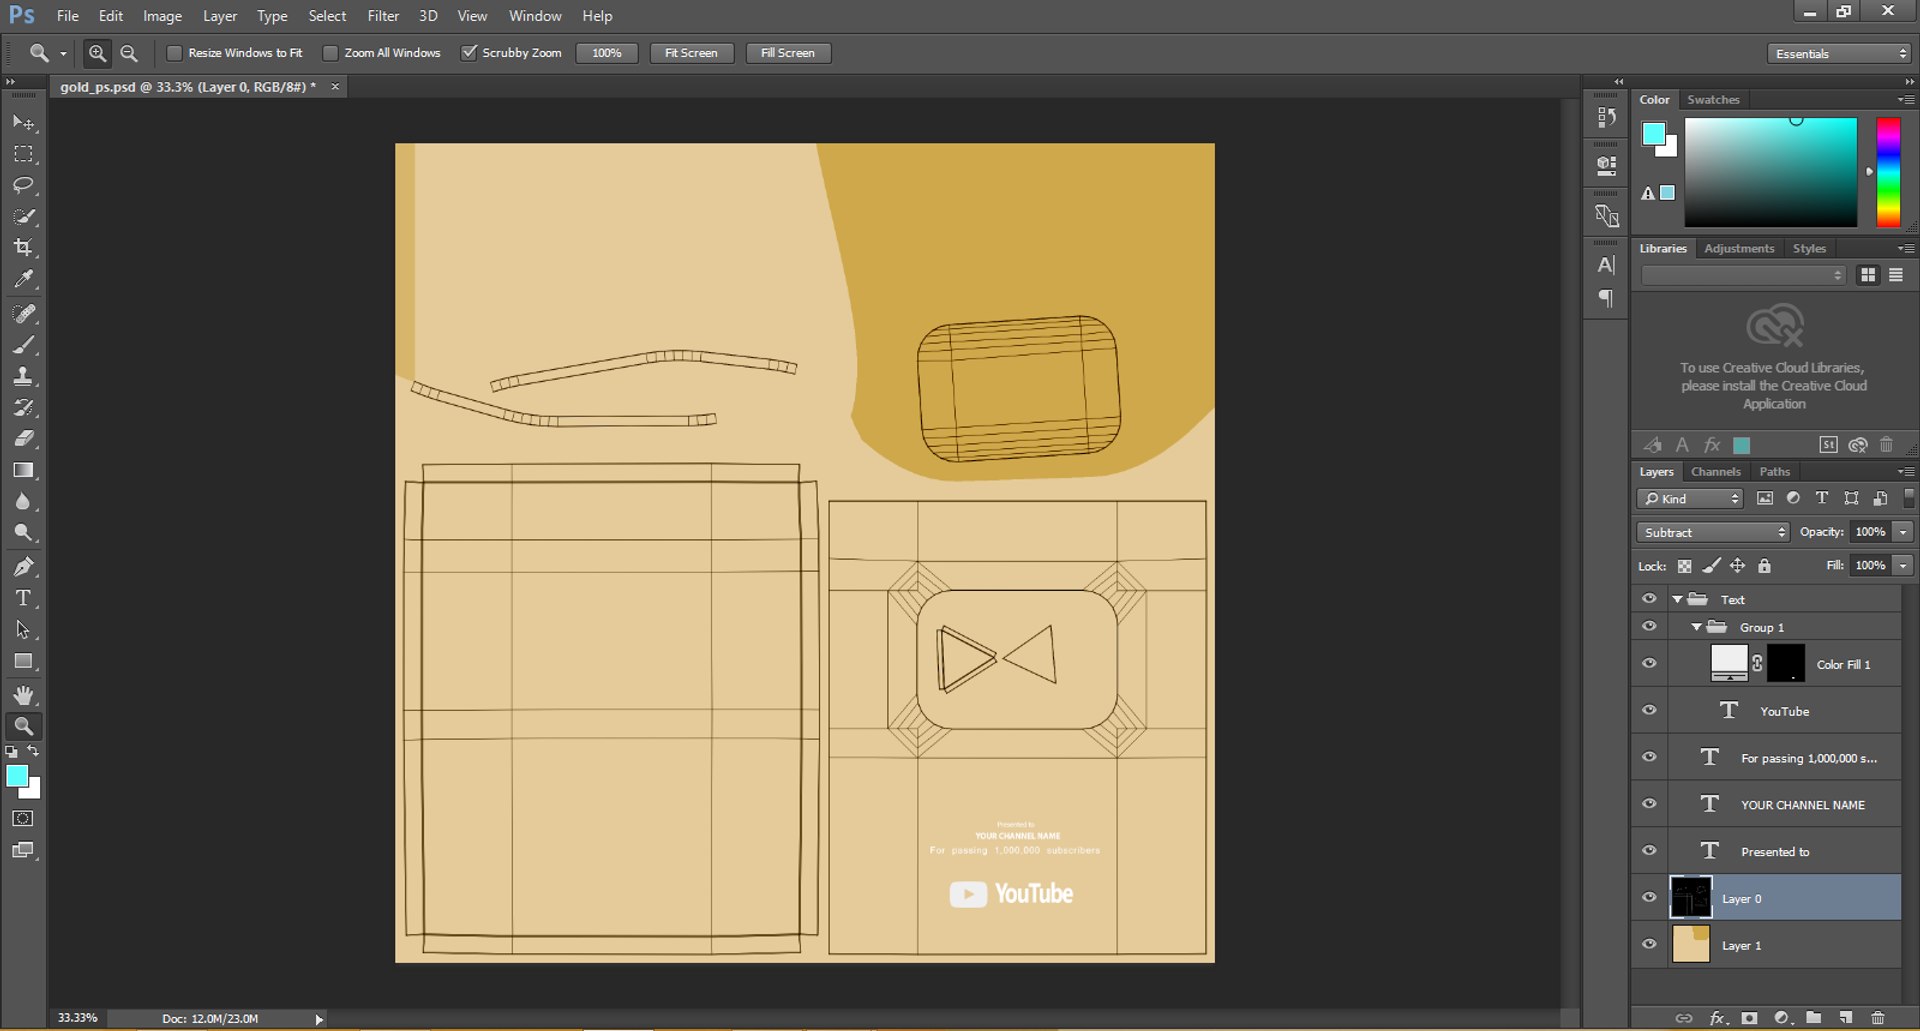Select the Horizontal Type tool
This screenshot has height=1031, width=1920.
[23, 598]
